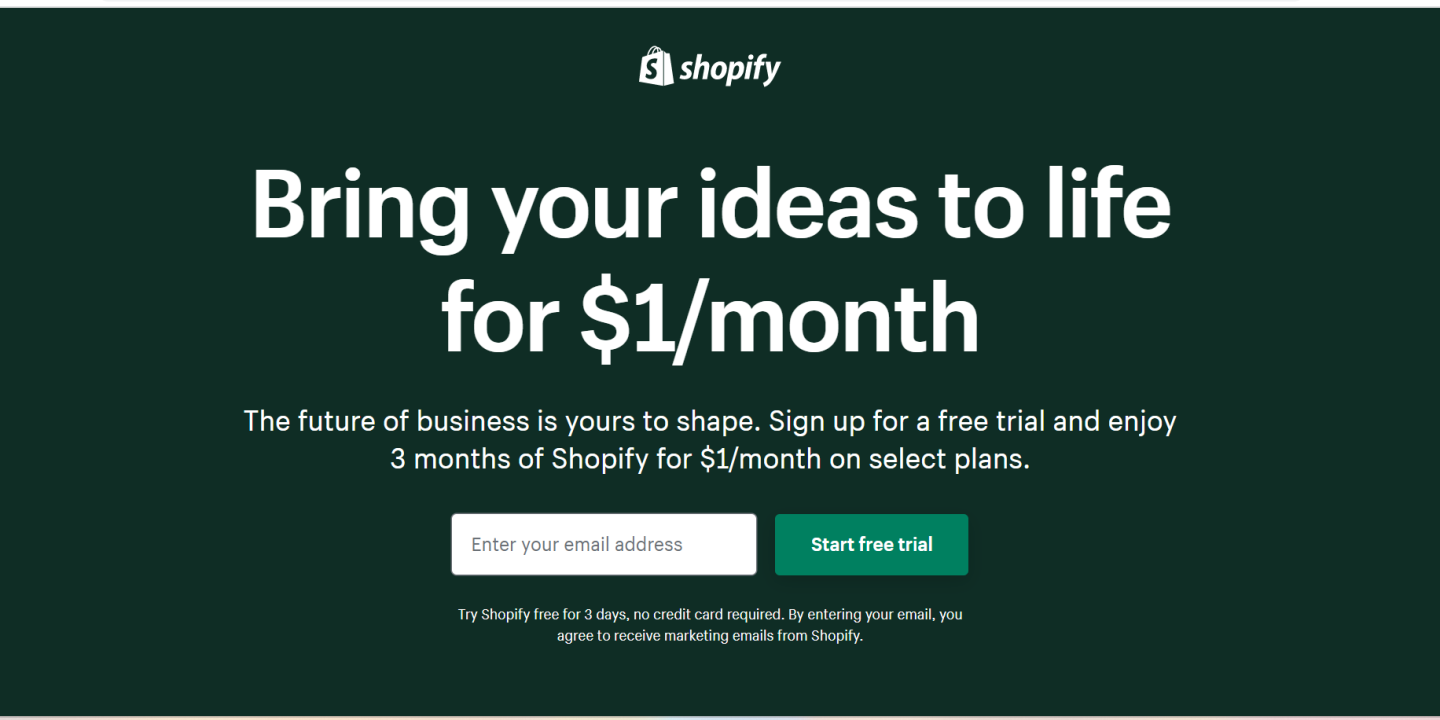Screen dimensions: 1440x720
Task: Click 'agree to receive marketing emails' disclaimer line
Action: [x=710, y=635]
